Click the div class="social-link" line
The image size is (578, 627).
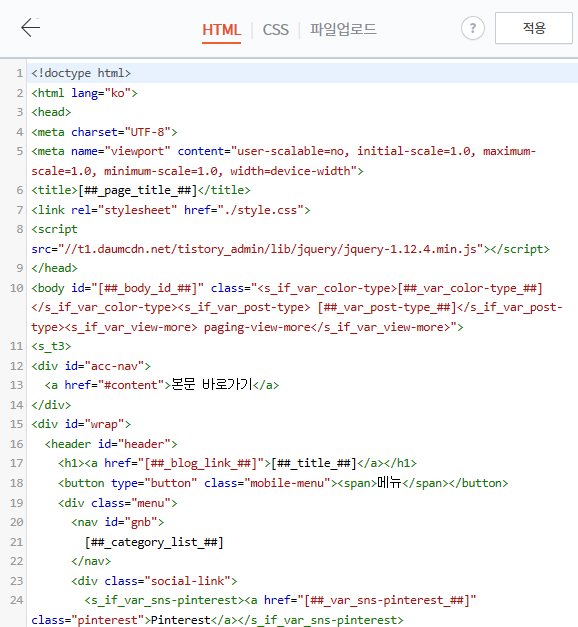coord(154,581)
